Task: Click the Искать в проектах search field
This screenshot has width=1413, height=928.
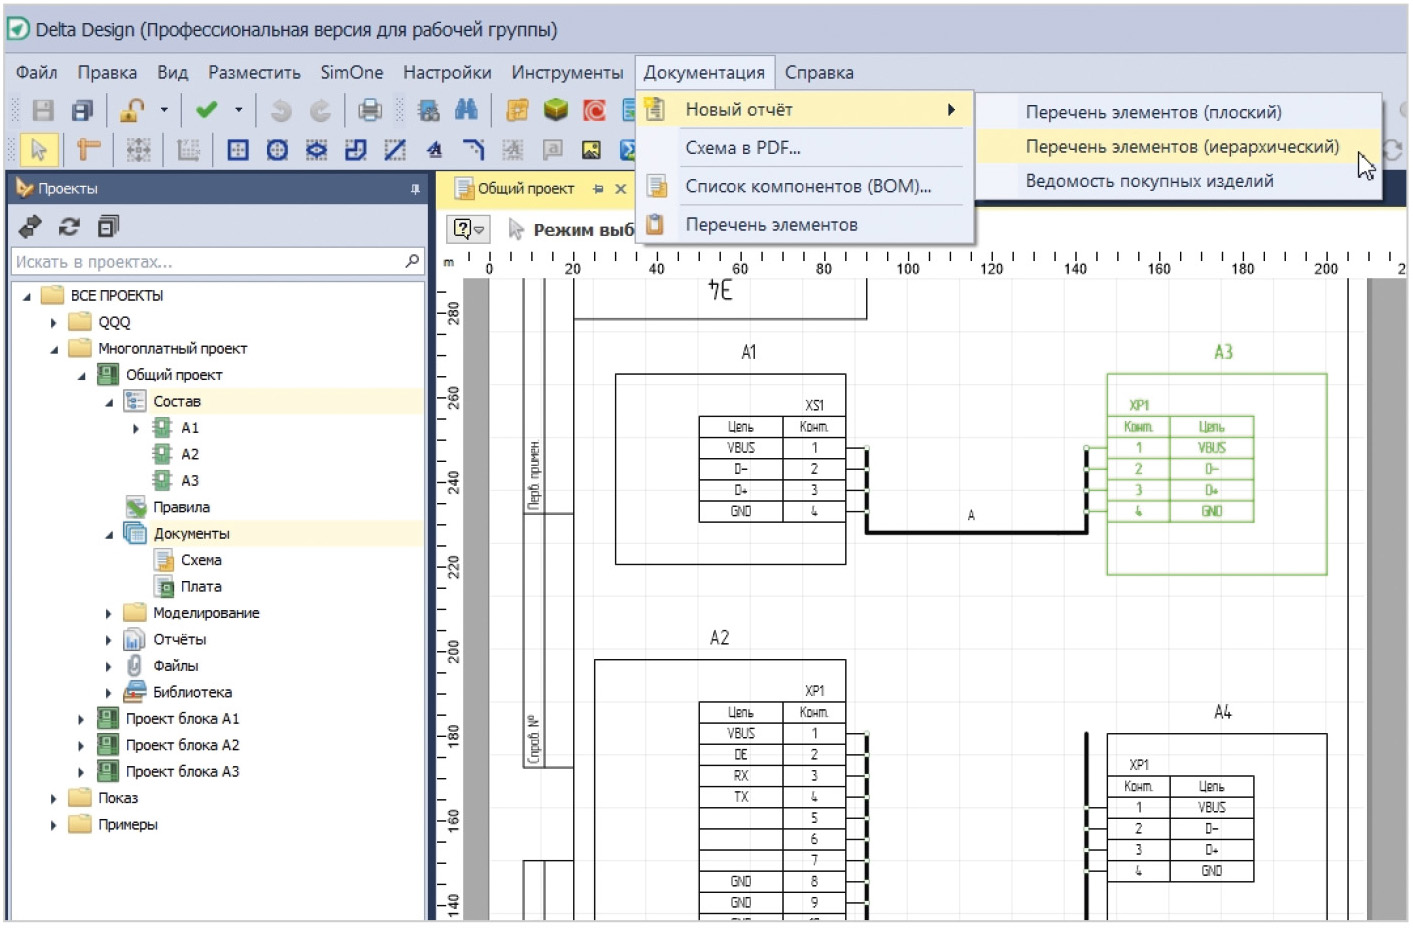Action: (x=205, y=262)
